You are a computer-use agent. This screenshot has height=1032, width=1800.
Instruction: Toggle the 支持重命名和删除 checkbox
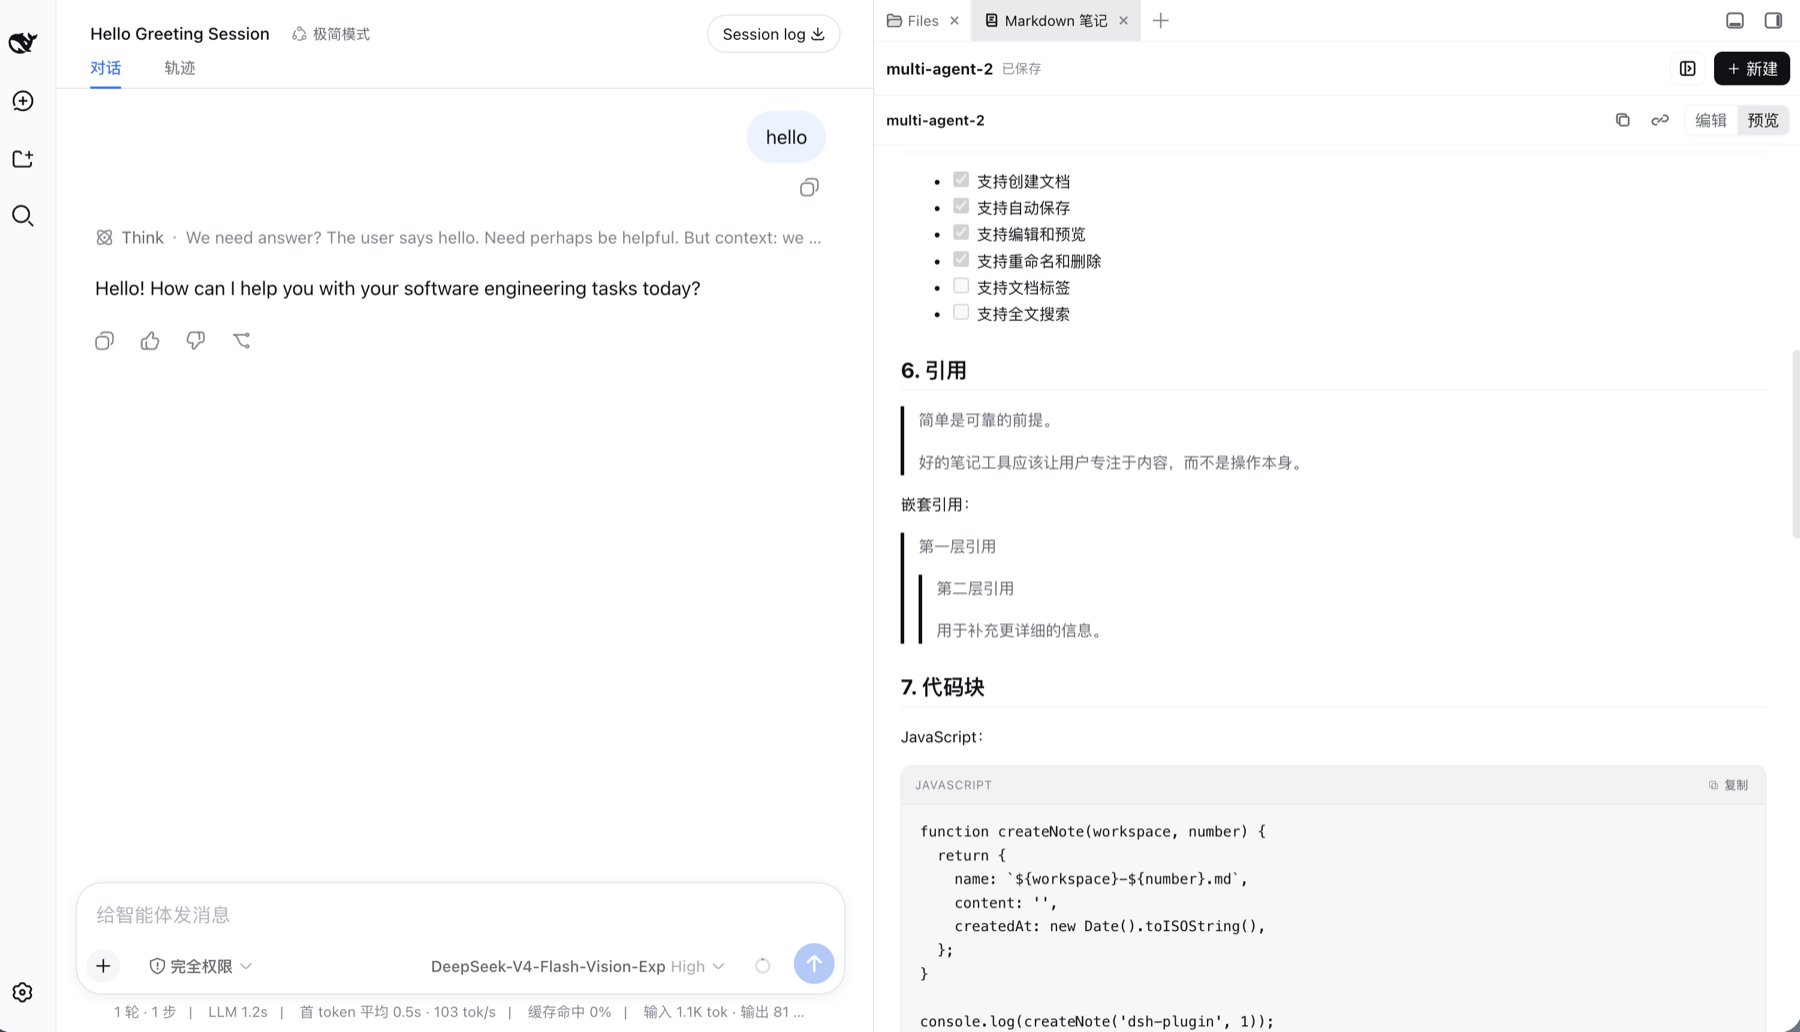coord(961,259)
